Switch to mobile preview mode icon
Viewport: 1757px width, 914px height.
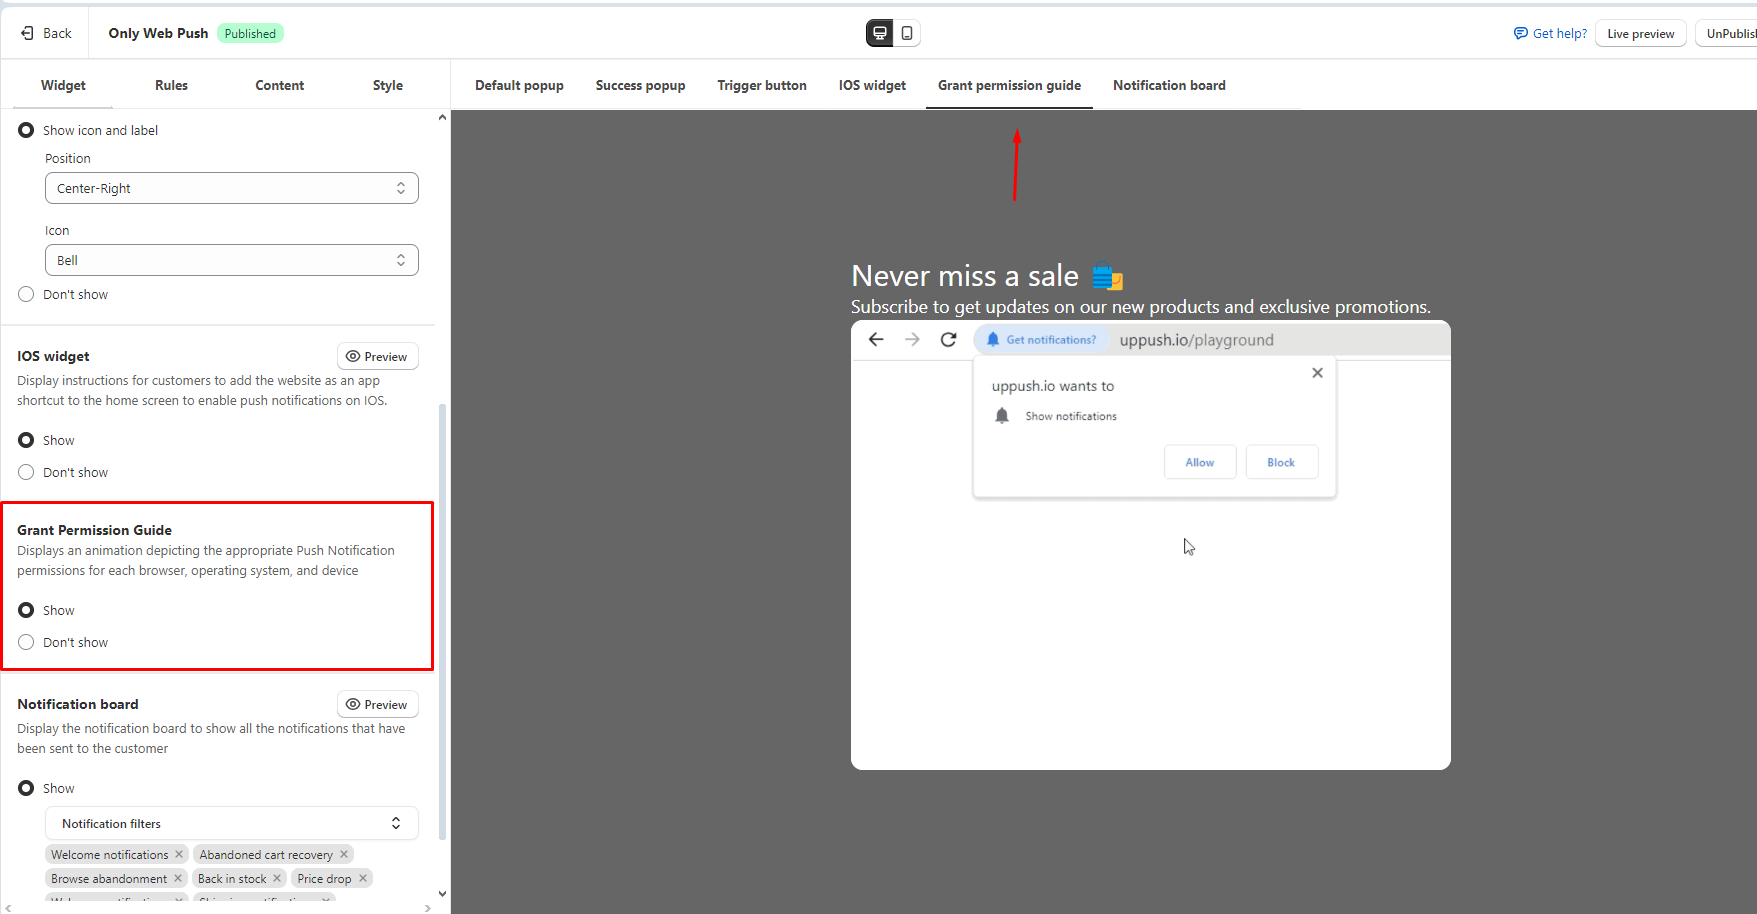pyautogui.click(x=907, y=33)
